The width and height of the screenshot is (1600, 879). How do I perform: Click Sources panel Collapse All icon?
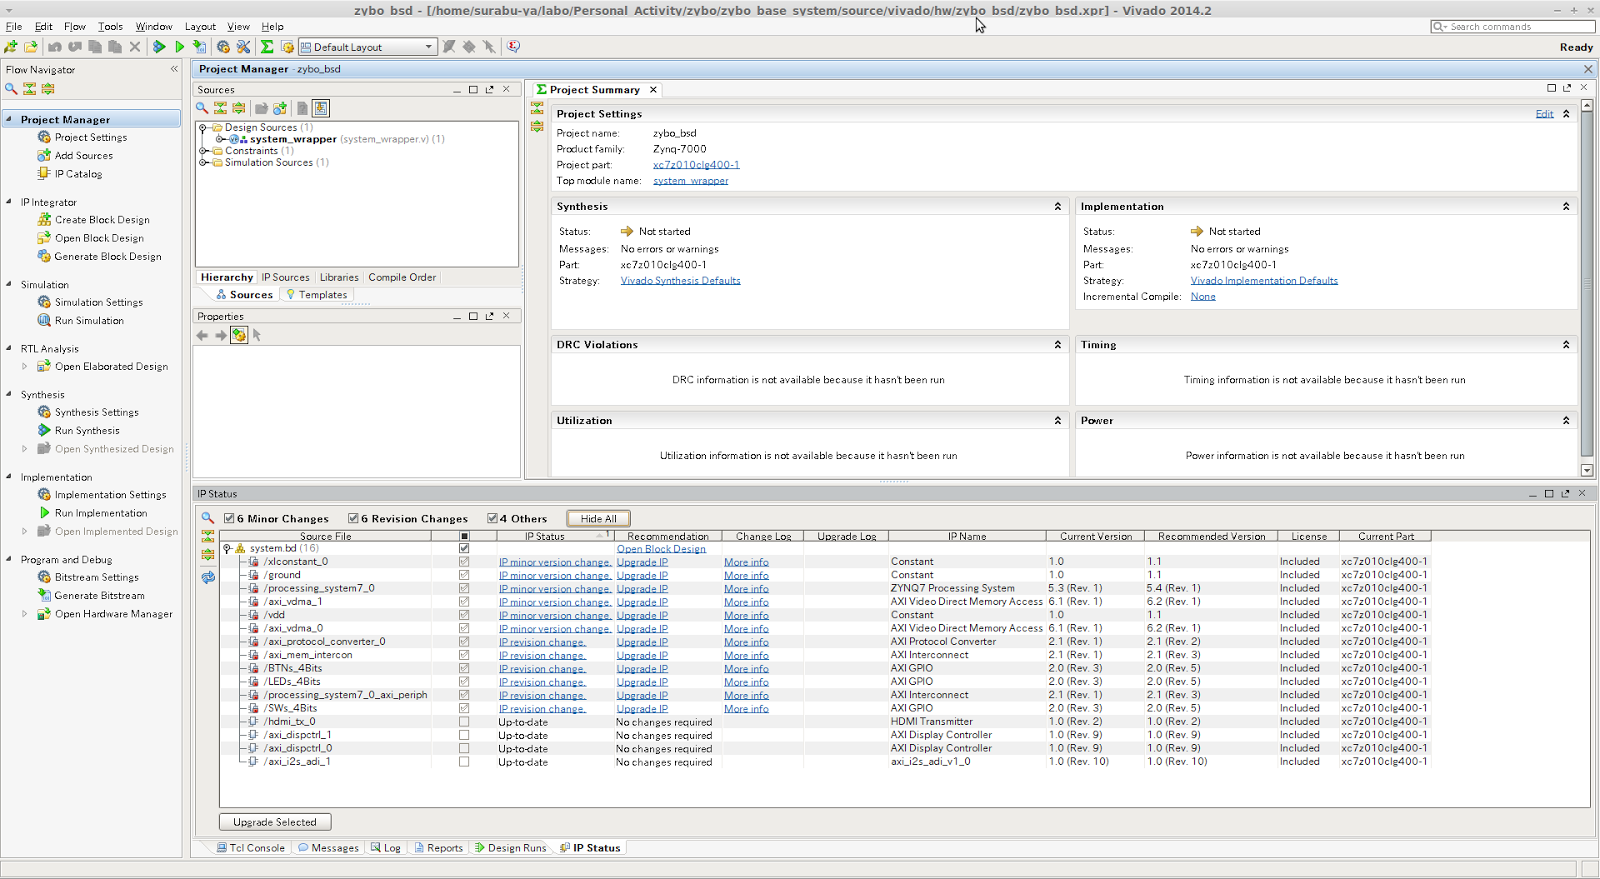point(220,108)
